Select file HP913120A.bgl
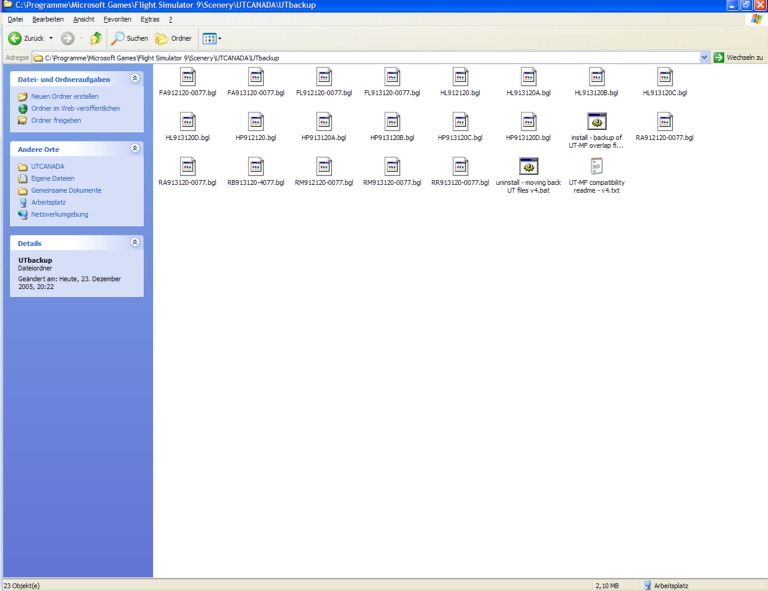The image size is (768, 591). coord(324,127)
